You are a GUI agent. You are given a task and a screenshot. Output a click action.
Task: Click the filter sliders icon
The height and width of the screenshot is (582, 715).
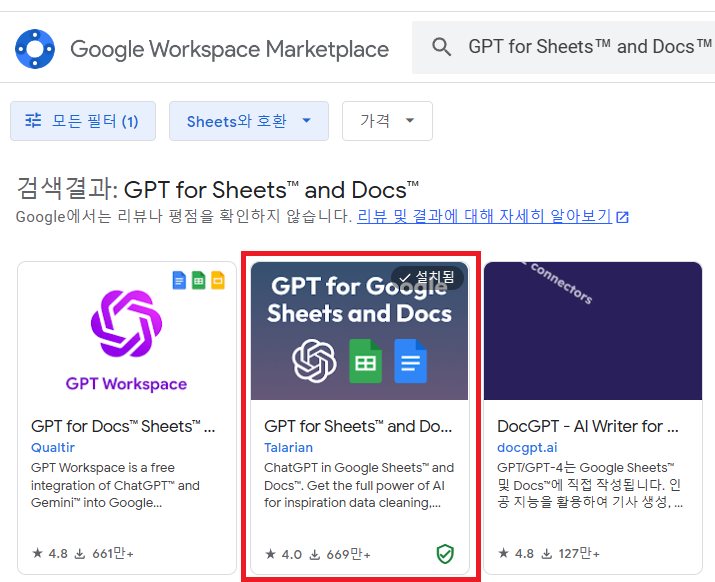coord(33,120)
